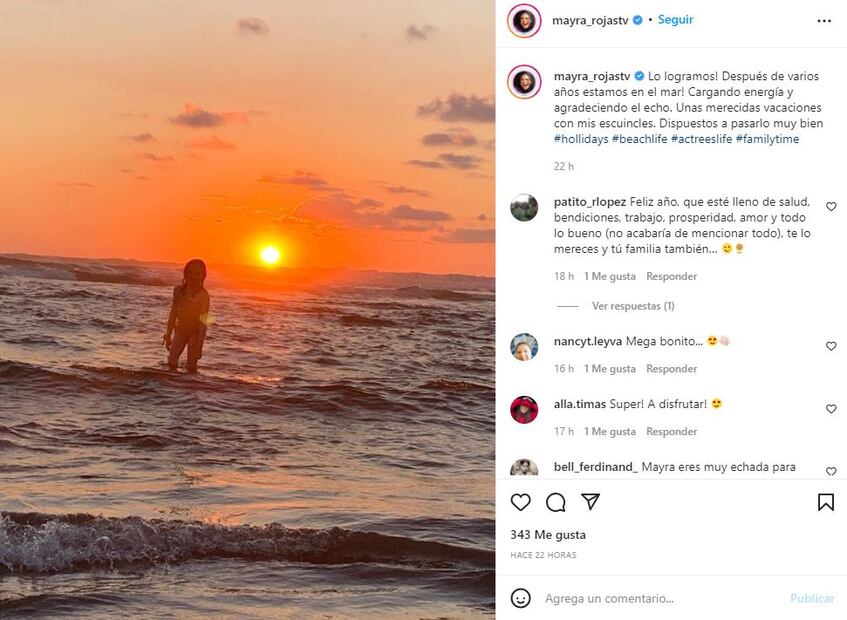Screen dimensions: 847x620
Task: Reply to nancyt.leyva's comment
Action: pyautogui.click(x=671, y=369)
